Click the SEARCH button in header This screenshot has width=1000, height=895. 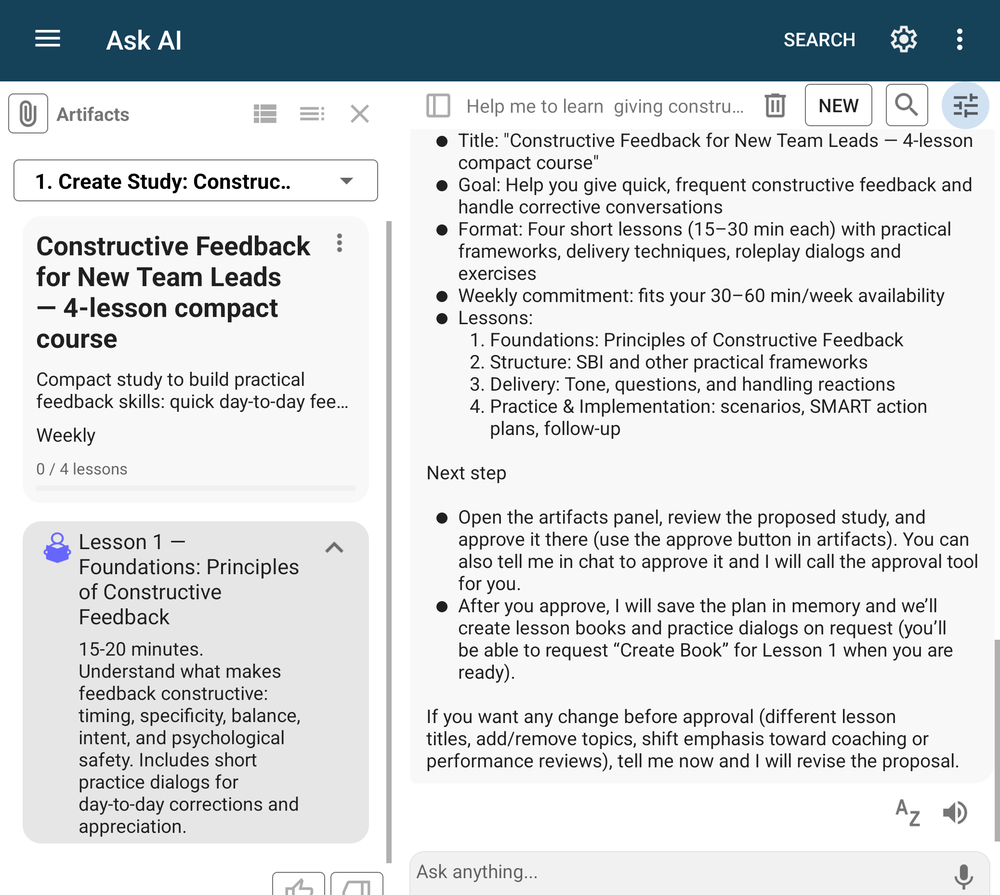click(x=819, y=40)
